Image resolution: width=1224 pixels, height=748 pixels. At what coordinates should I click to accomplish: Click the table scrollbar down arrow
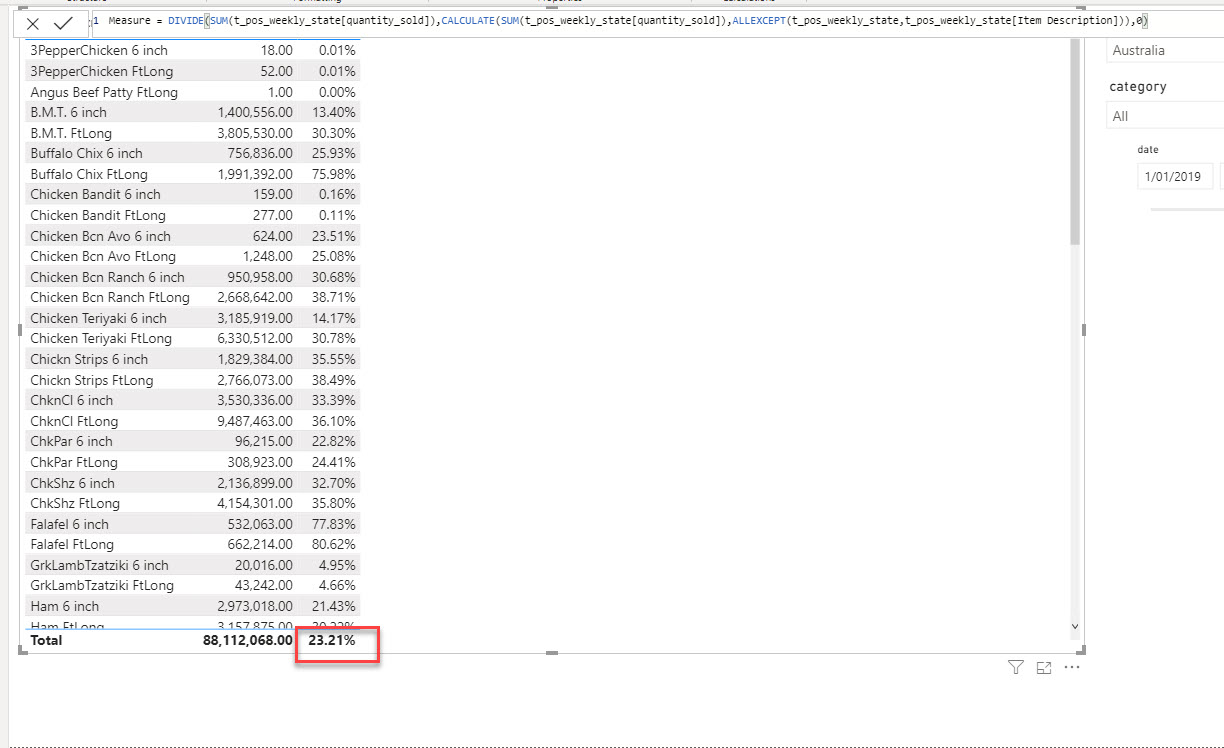click(x=1075, y=626)
